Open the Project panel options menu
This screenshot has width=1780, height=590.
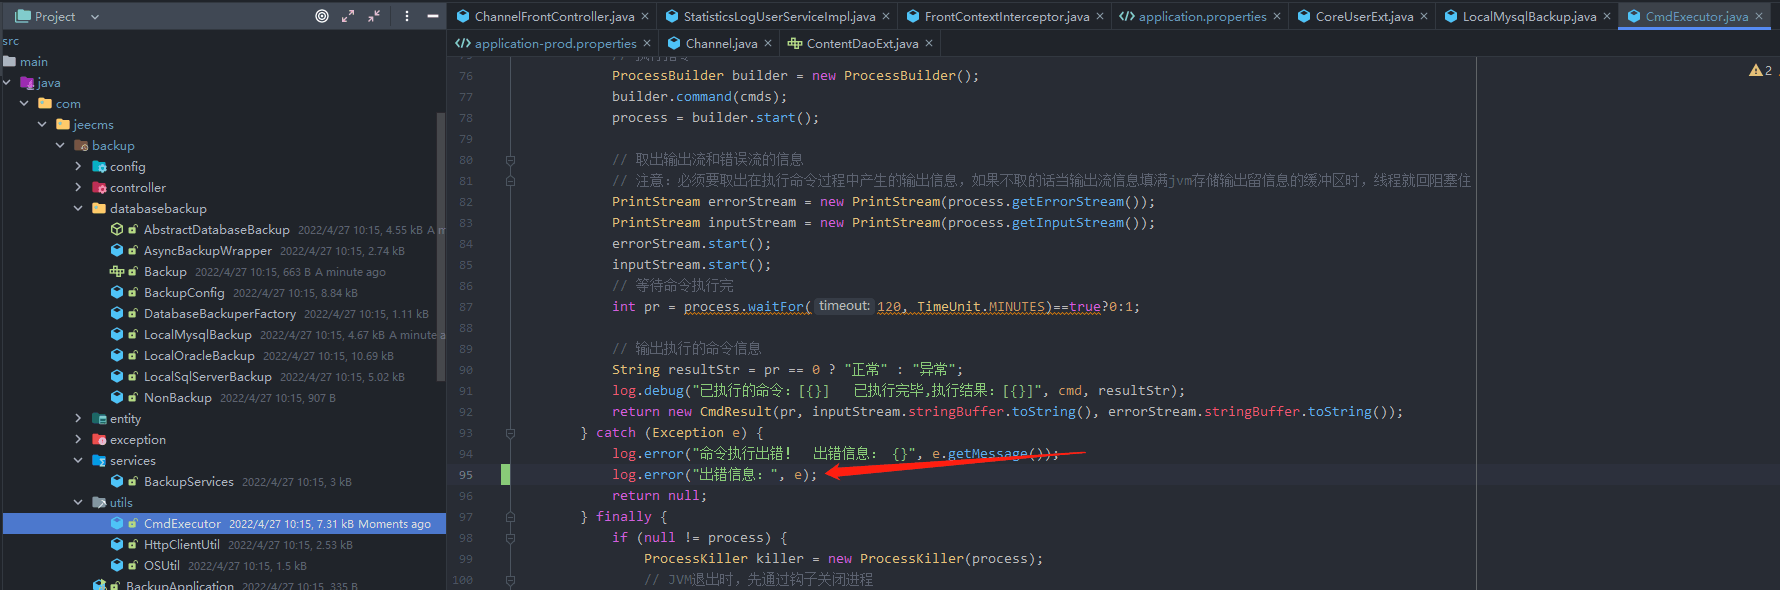click(x=407, y=16)
